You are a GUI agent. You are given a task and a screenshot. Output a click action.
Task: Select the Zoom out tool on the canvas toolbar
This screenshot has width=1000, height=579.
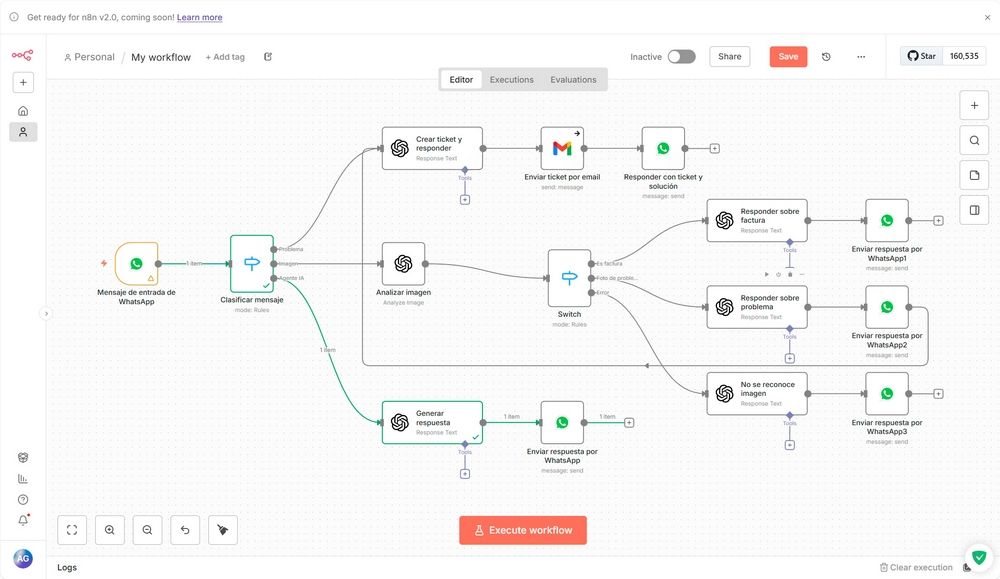point(147,529)
